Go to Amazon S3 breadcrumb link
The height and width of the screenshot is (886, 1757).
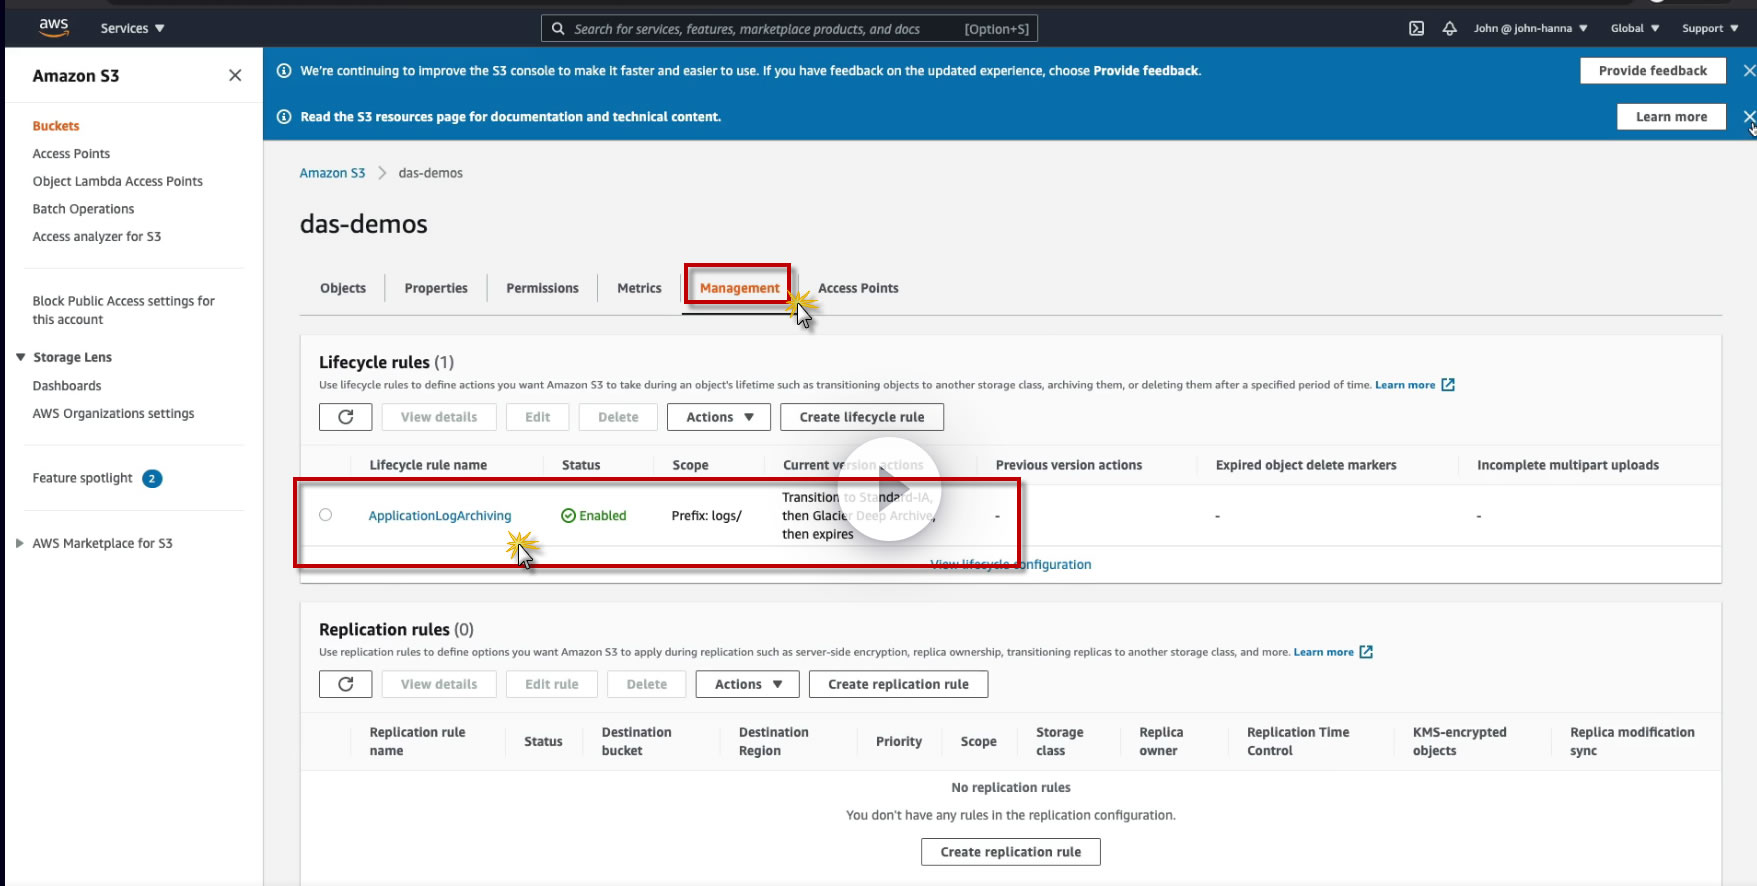pyautogui.click(x=333, y=173)
